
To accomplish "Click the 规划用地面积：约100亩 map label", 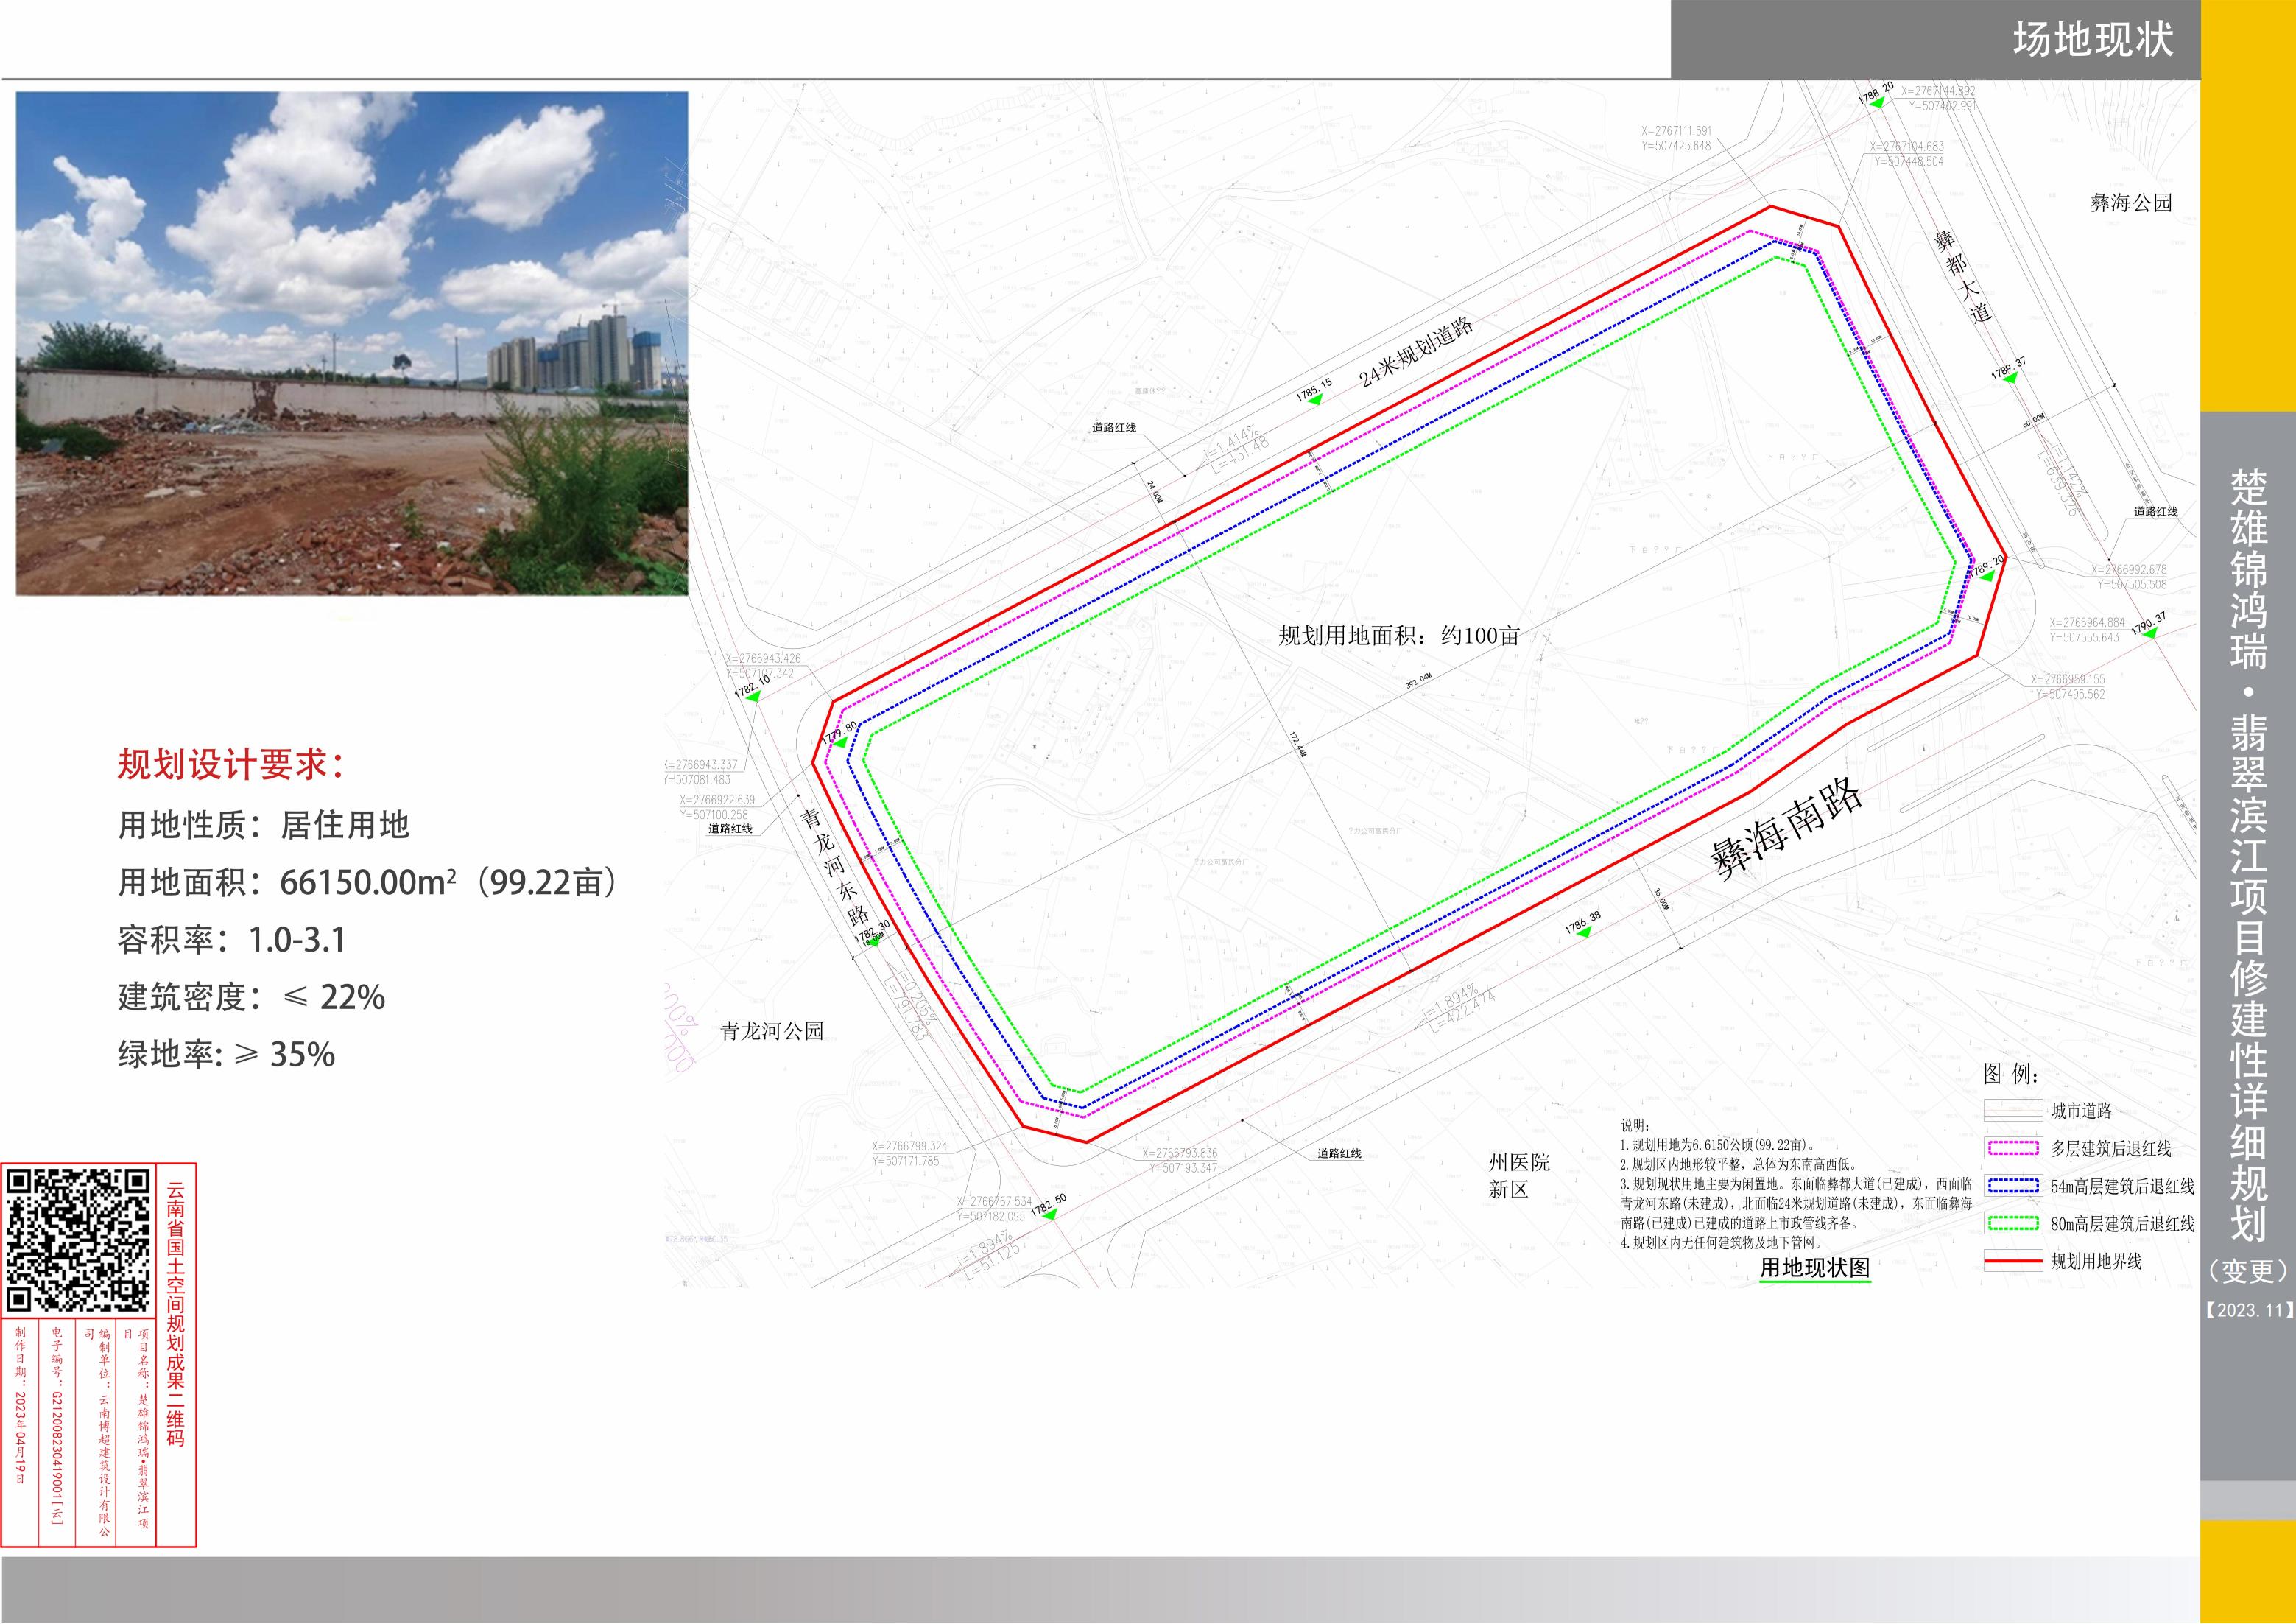I will click(1399, 635).
